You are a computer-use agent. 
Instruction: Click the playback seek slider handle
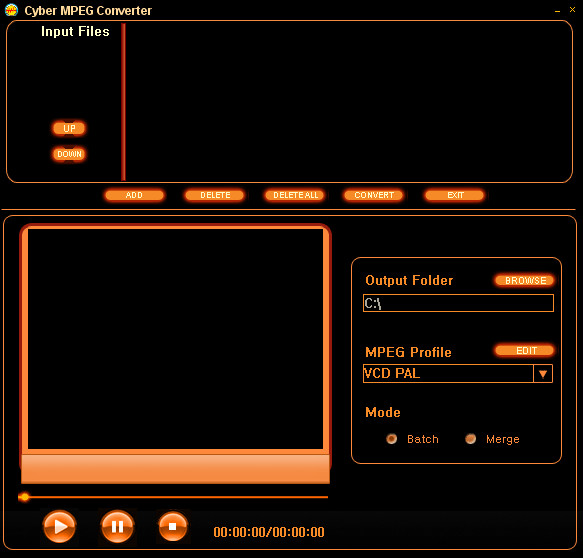pyautogui.click(x=25, y=497)
